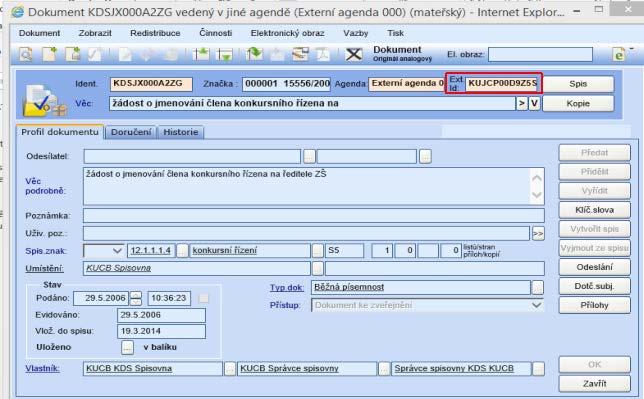Viewport: 644px width, 399px height.
Task: Click the Internet Explorer logo in title bar
Action: (18, 12)
